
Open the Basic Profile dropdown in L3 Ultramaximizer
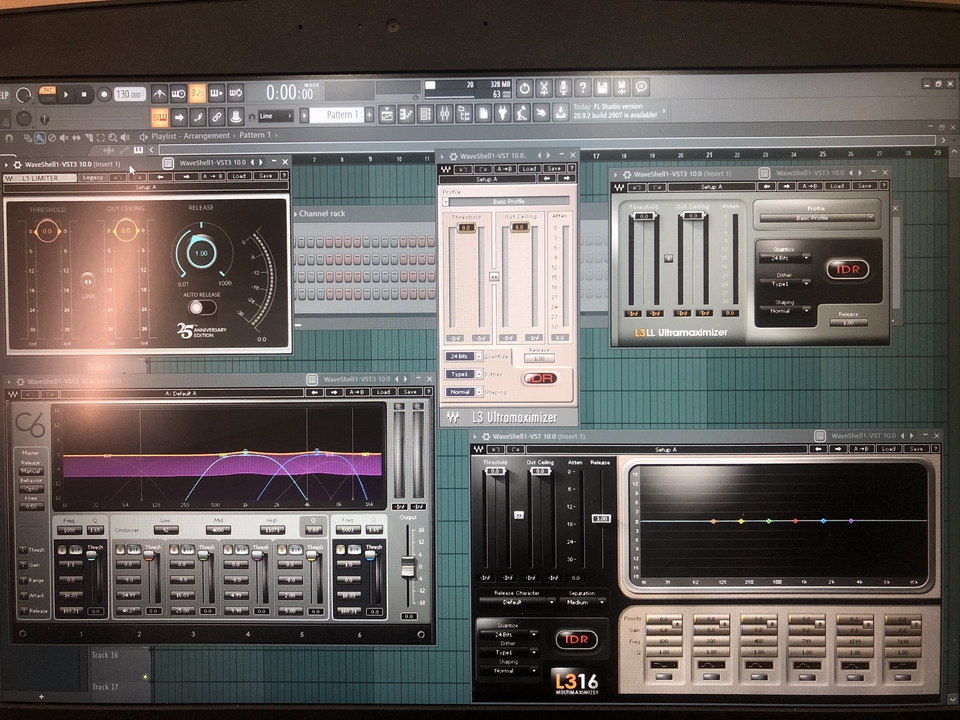[x=508, y=201]
